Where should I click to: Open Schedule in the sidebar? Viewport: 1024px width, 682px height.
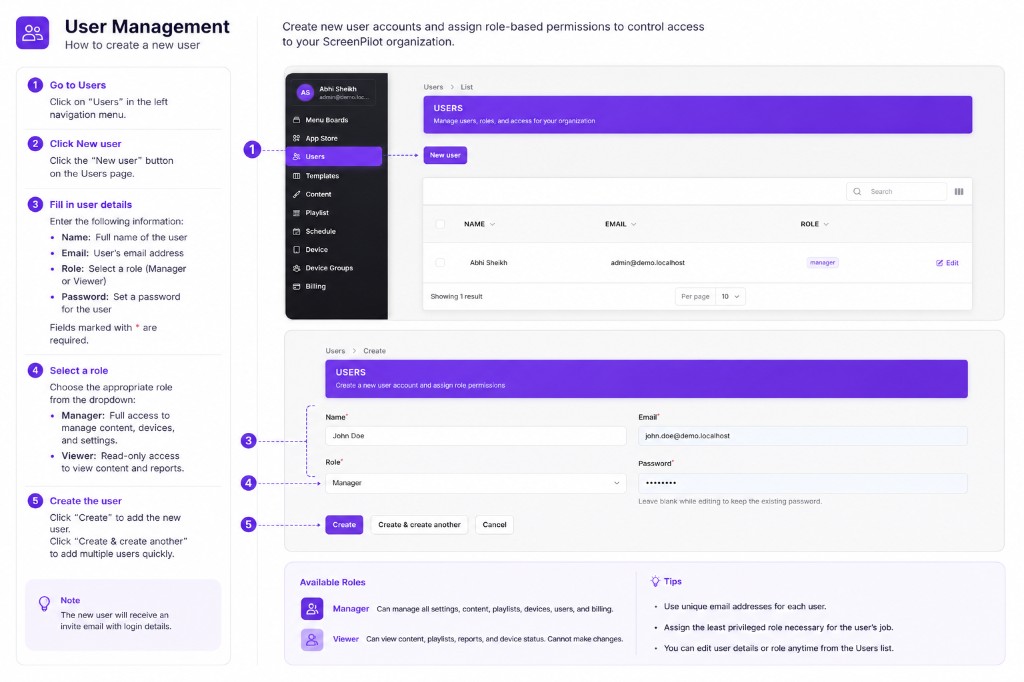[334, 231]
